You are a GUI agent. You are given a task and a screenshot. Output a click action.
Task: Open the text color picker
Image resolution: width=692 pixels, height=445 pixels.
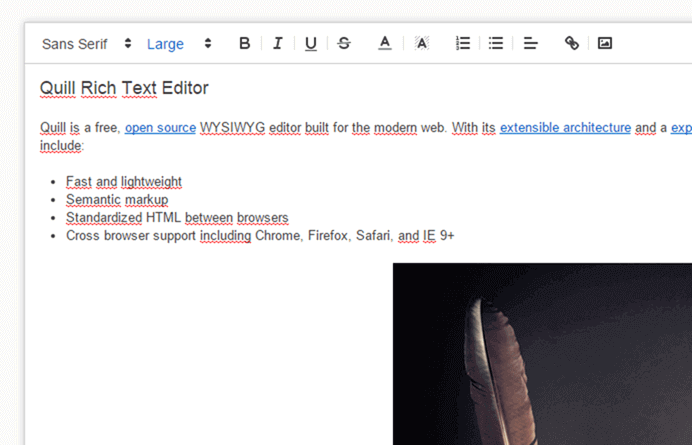[x=385, y=43]
